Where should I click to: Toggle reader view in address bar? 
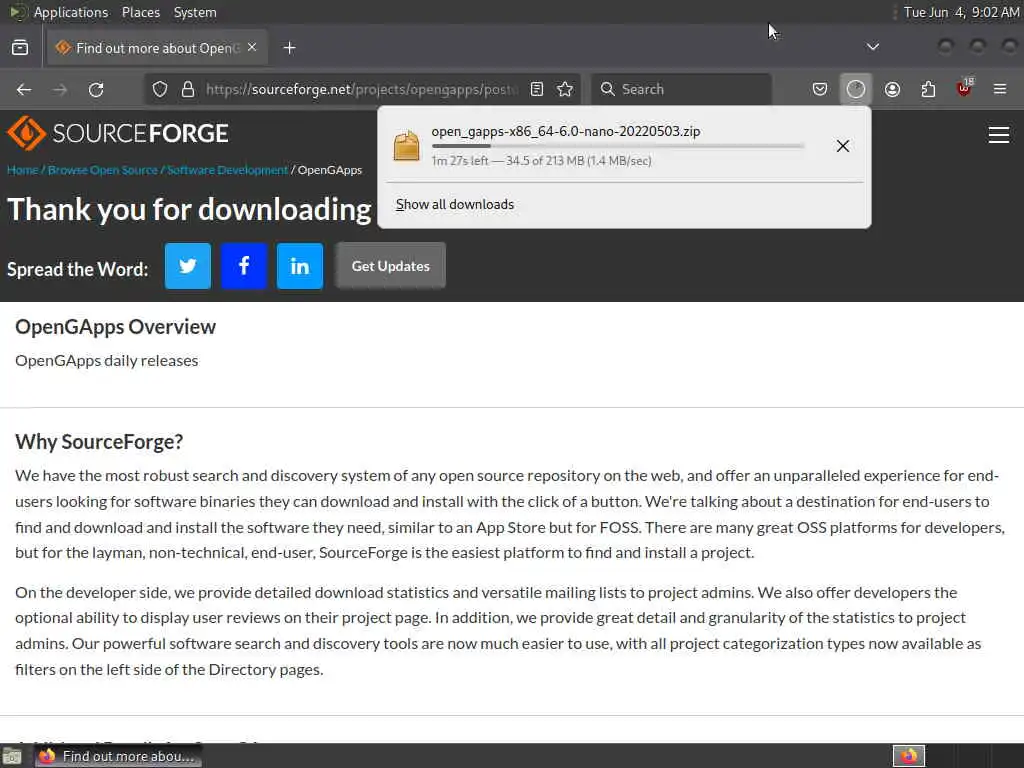537,89
